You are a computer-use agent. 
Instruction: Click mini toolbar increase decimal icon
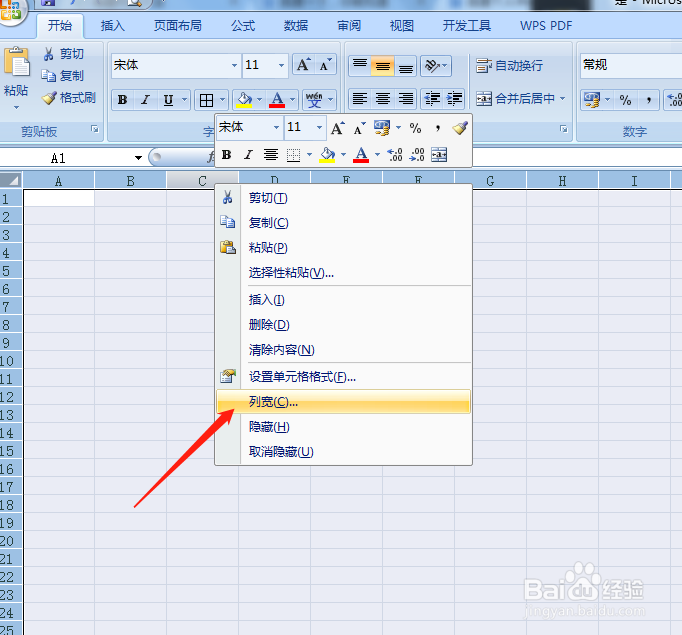tap(395, 155)
